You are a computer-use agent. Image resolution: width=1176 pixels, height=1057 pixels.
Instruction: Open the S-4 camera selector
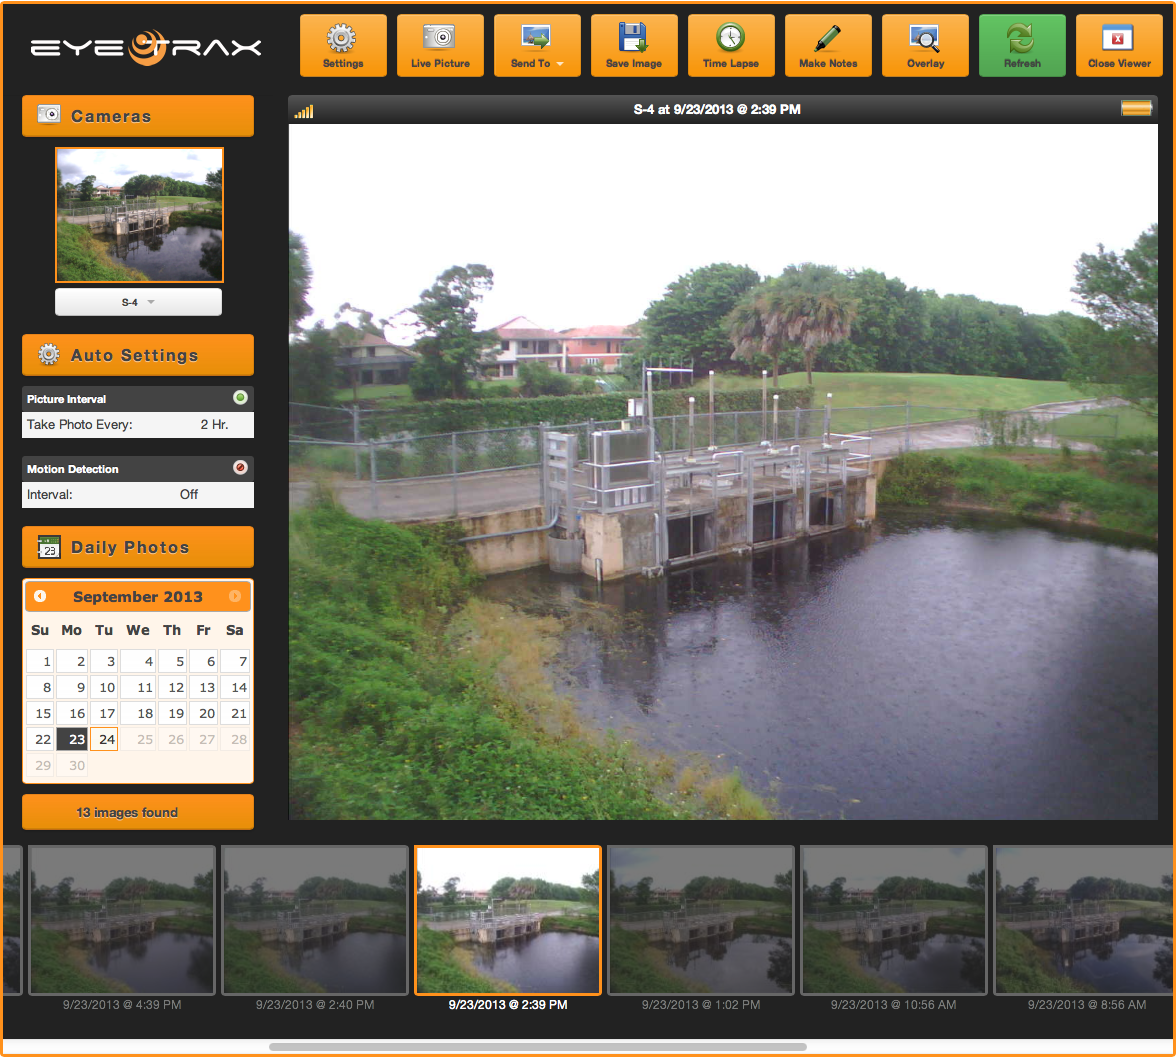[x=138, y=301]
